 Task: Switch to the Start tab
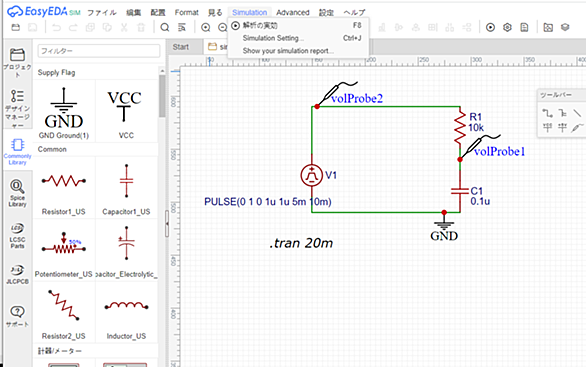pos(181,47)
